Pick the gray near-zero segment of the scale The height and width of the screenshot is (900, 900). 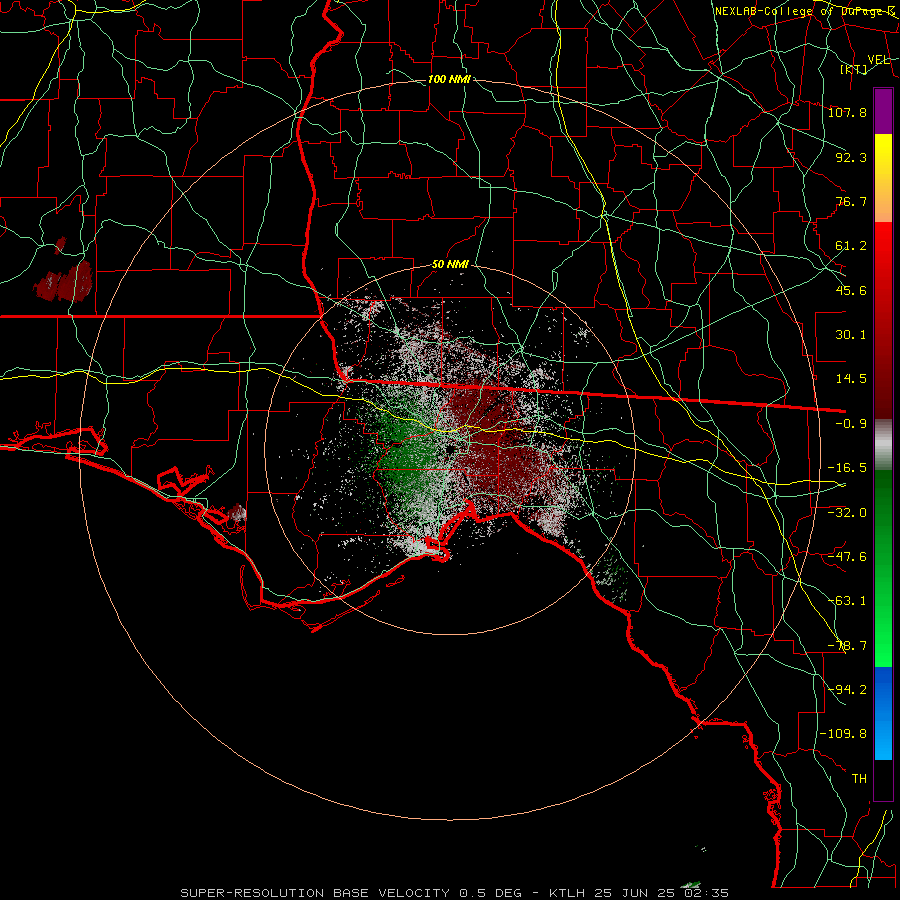pyautogui.click(x=883, y=444)
